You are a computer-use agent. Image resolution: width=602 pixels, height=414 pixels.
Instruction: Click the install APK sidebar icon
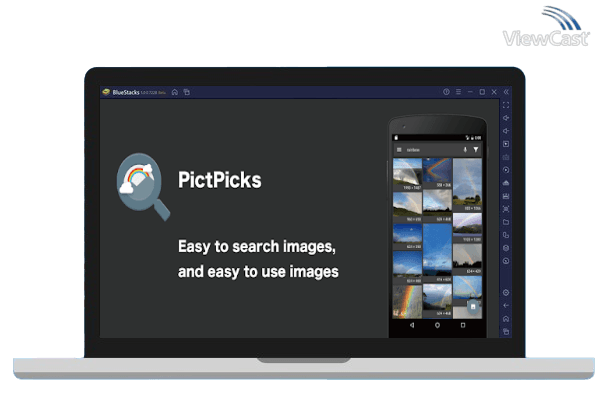pos(506,183)
